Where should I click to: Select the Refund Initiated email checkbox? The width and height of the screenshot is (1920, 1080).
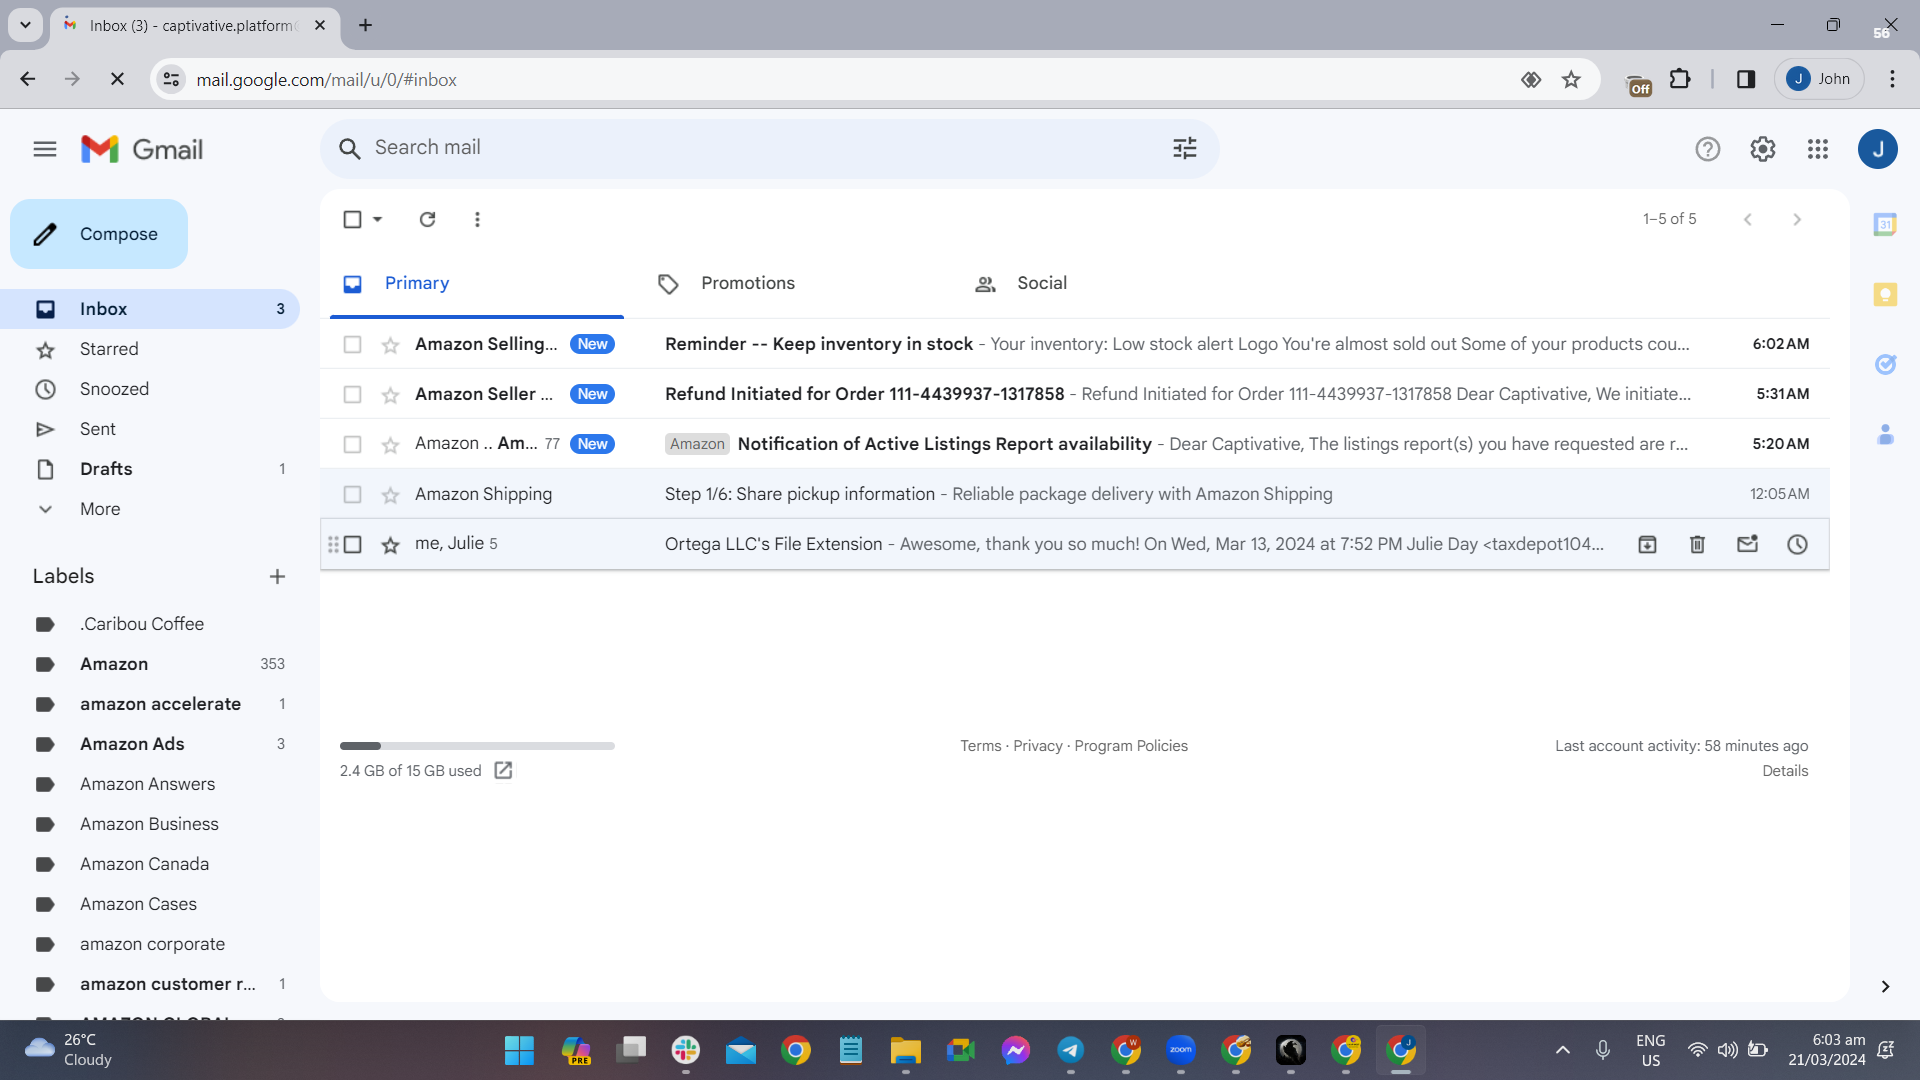click(352, 394)
